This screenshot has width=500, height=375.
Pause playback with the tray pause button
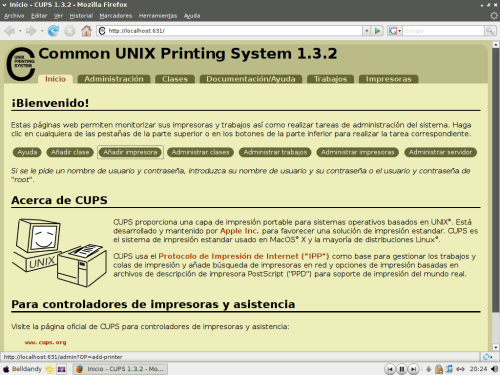pos(402,369)
